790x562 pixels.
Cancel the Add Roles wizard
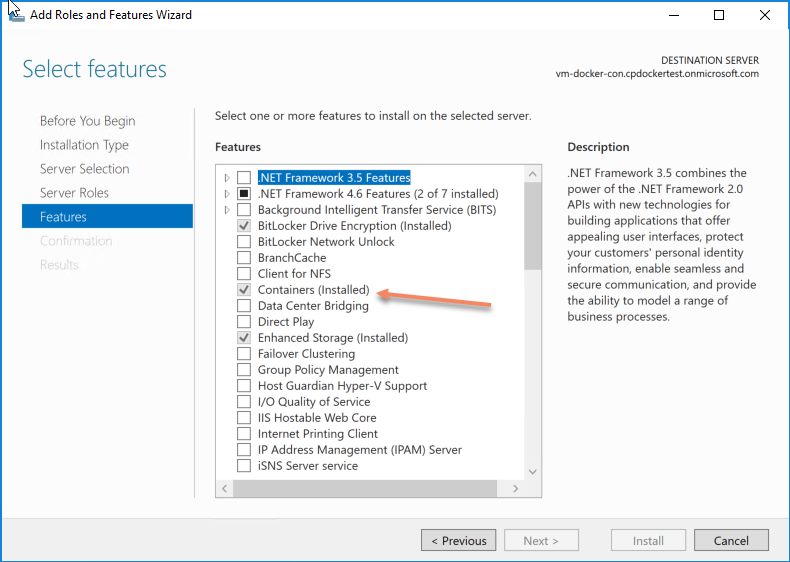point(731,540)
